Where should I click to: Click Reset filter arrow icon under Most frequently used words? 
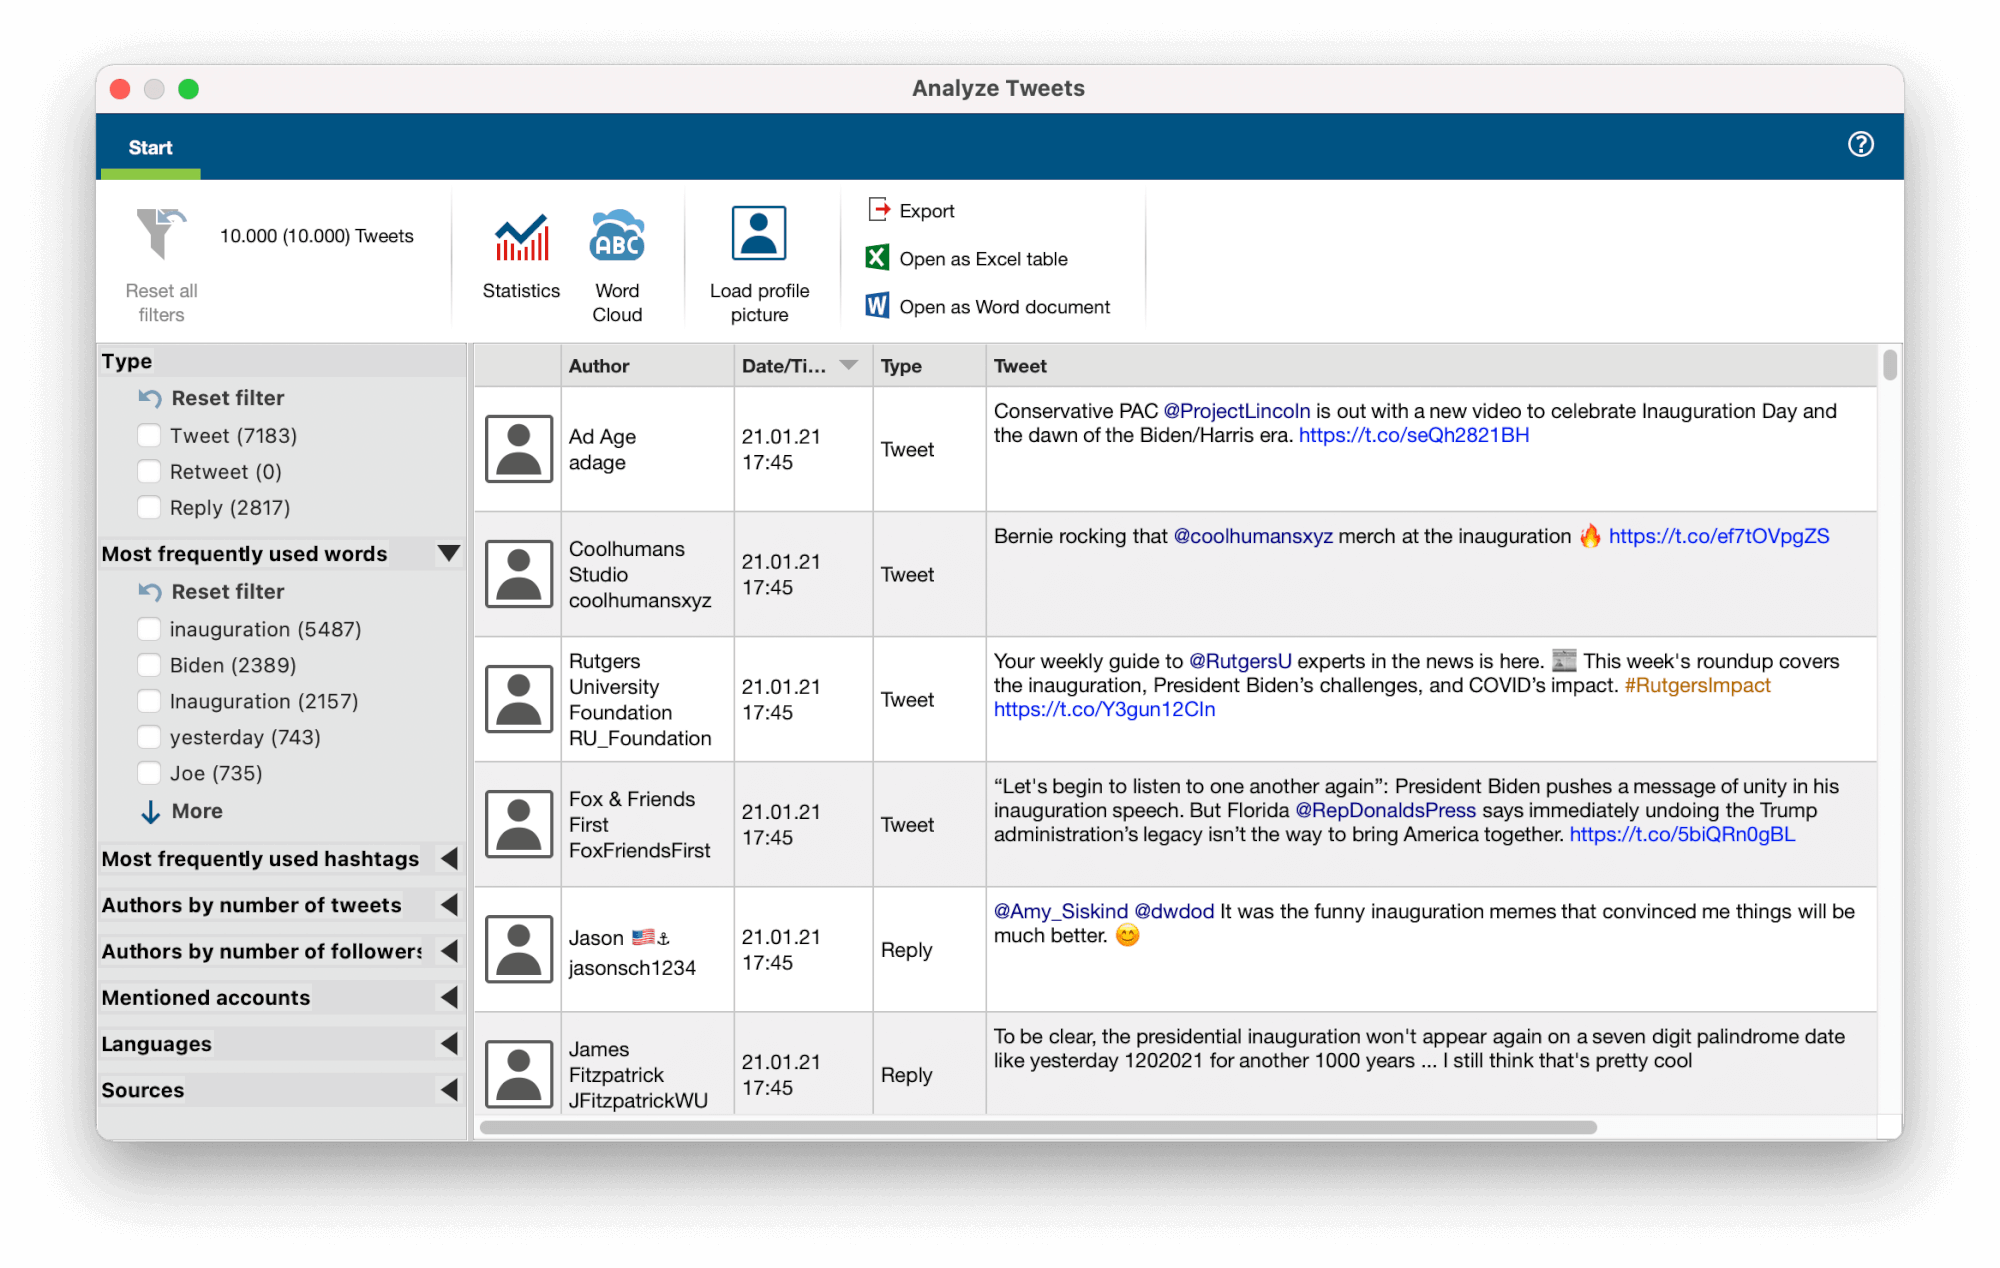(x=150, y=592)
